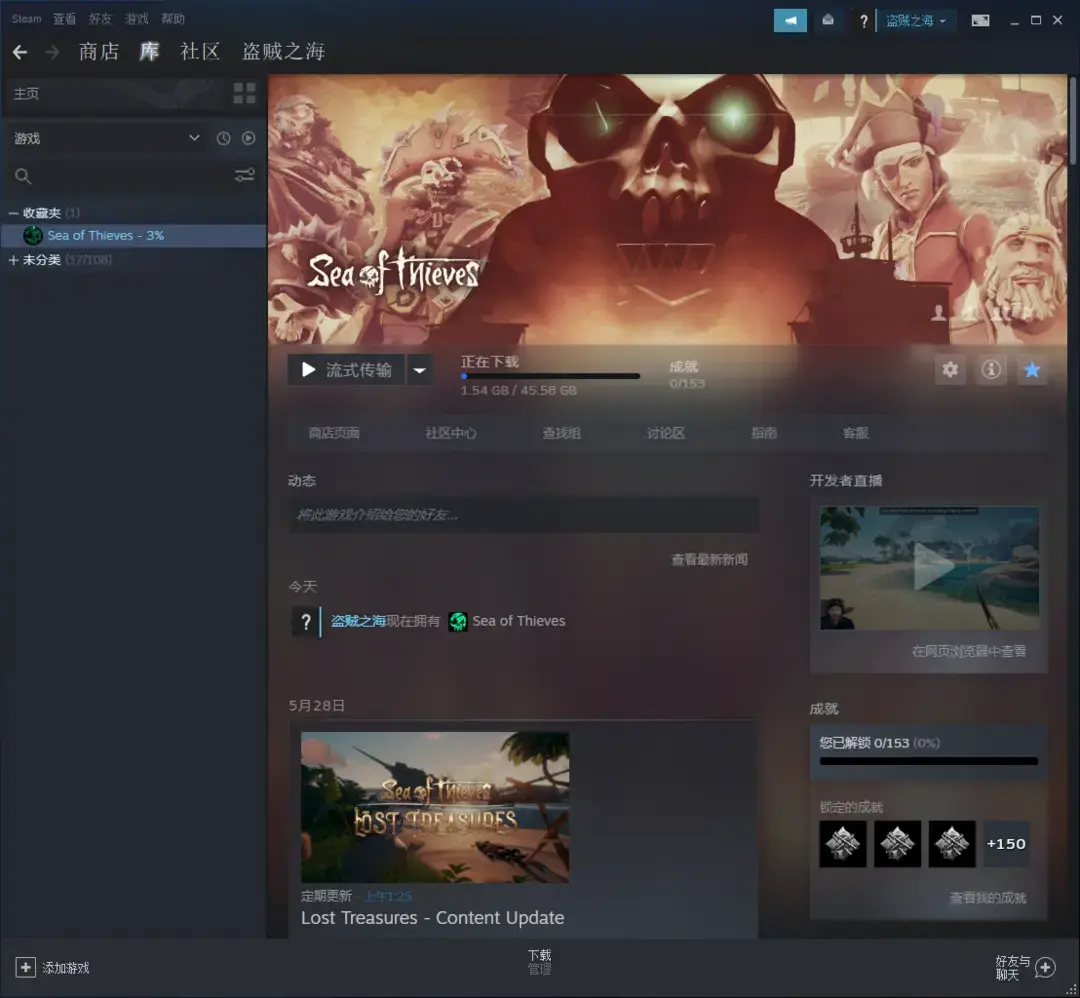This screenshot has width=1080, height=998.
Task: Open advanced filter sliders icon
Action: click(245, 176)
